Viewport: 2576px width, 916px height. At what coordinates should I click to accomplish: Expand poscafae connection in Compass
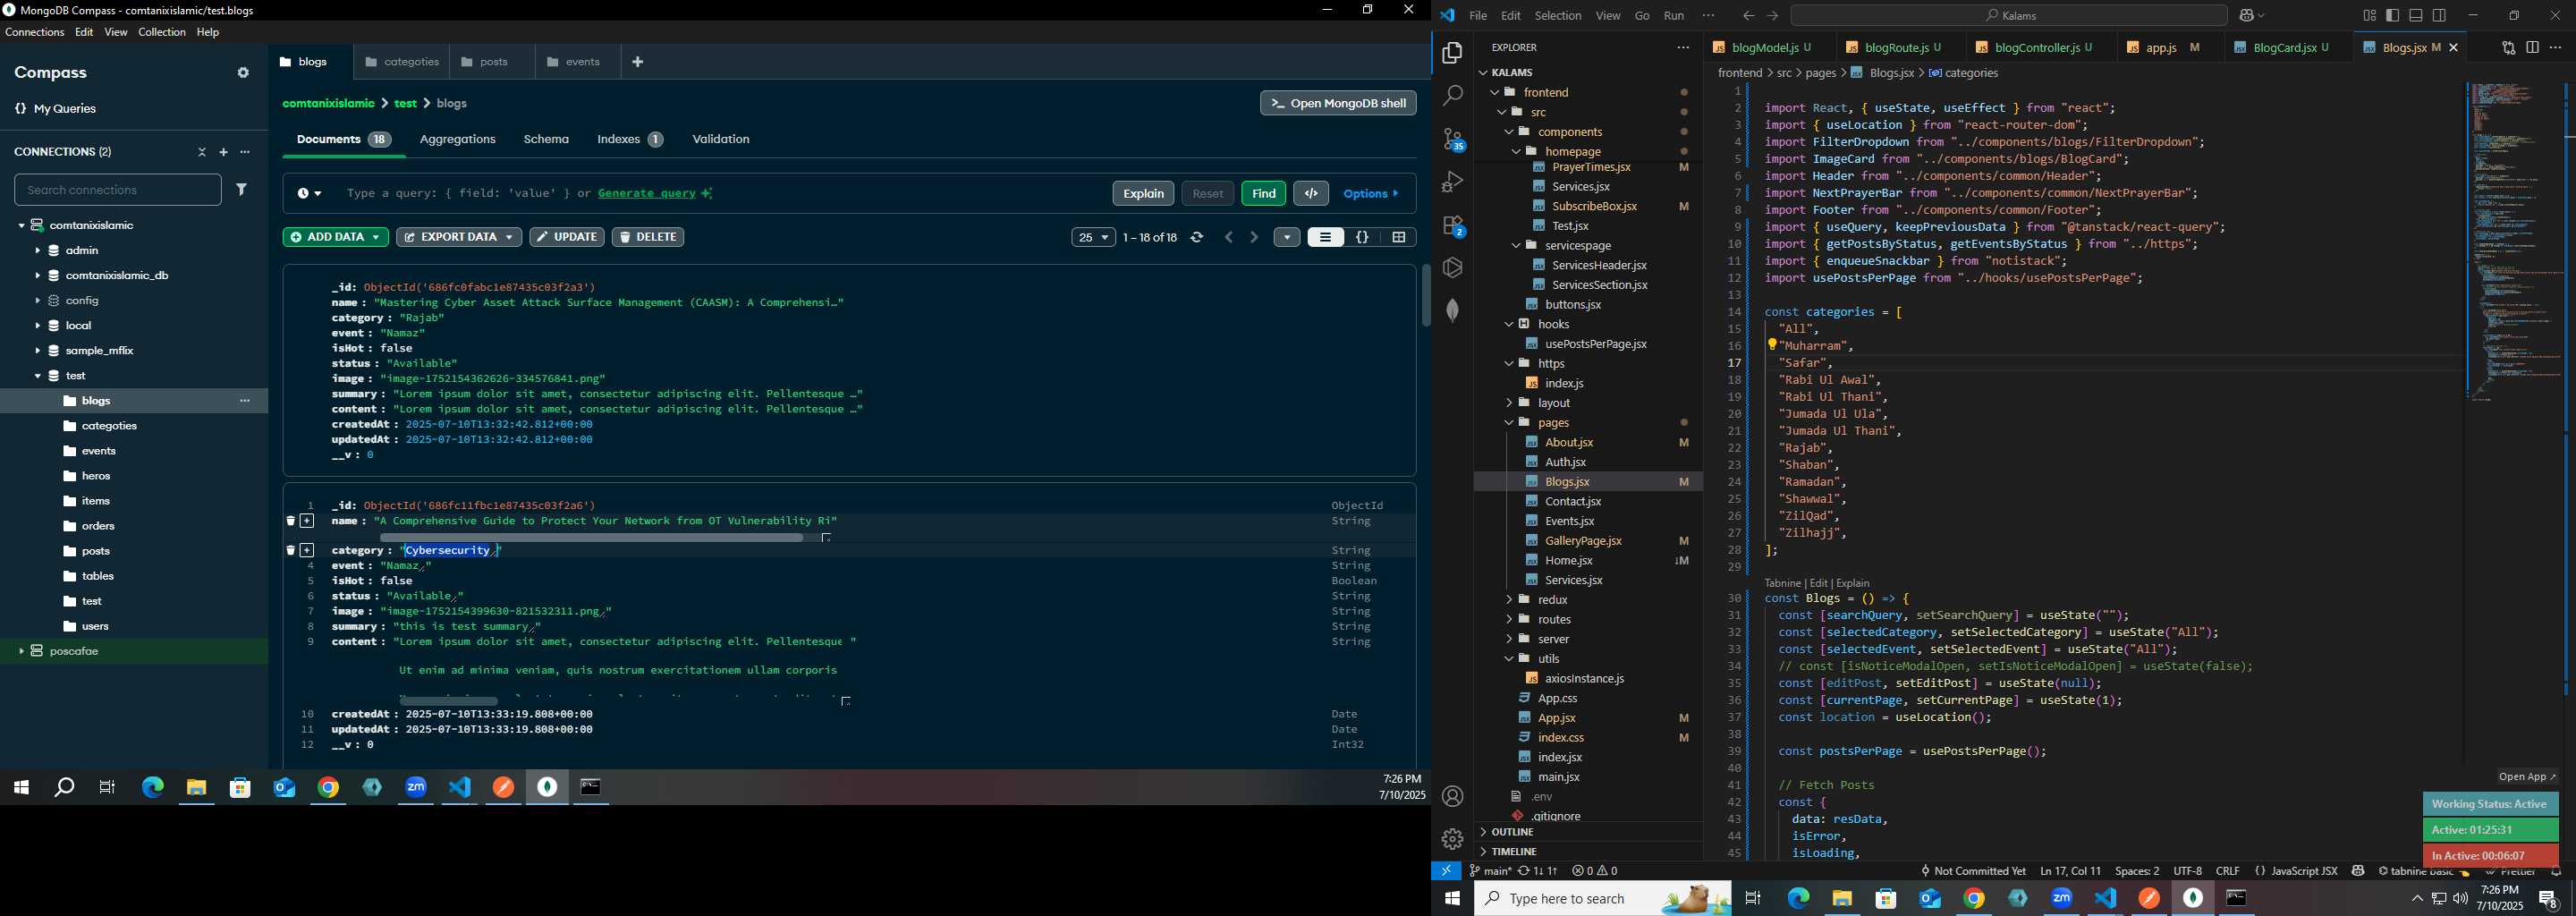(21, 651)
